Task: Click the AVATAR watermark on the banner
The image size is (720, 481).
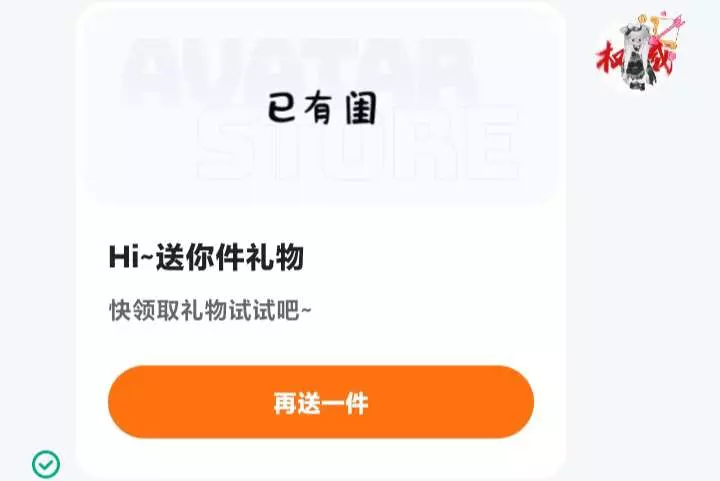Action: 298,69
